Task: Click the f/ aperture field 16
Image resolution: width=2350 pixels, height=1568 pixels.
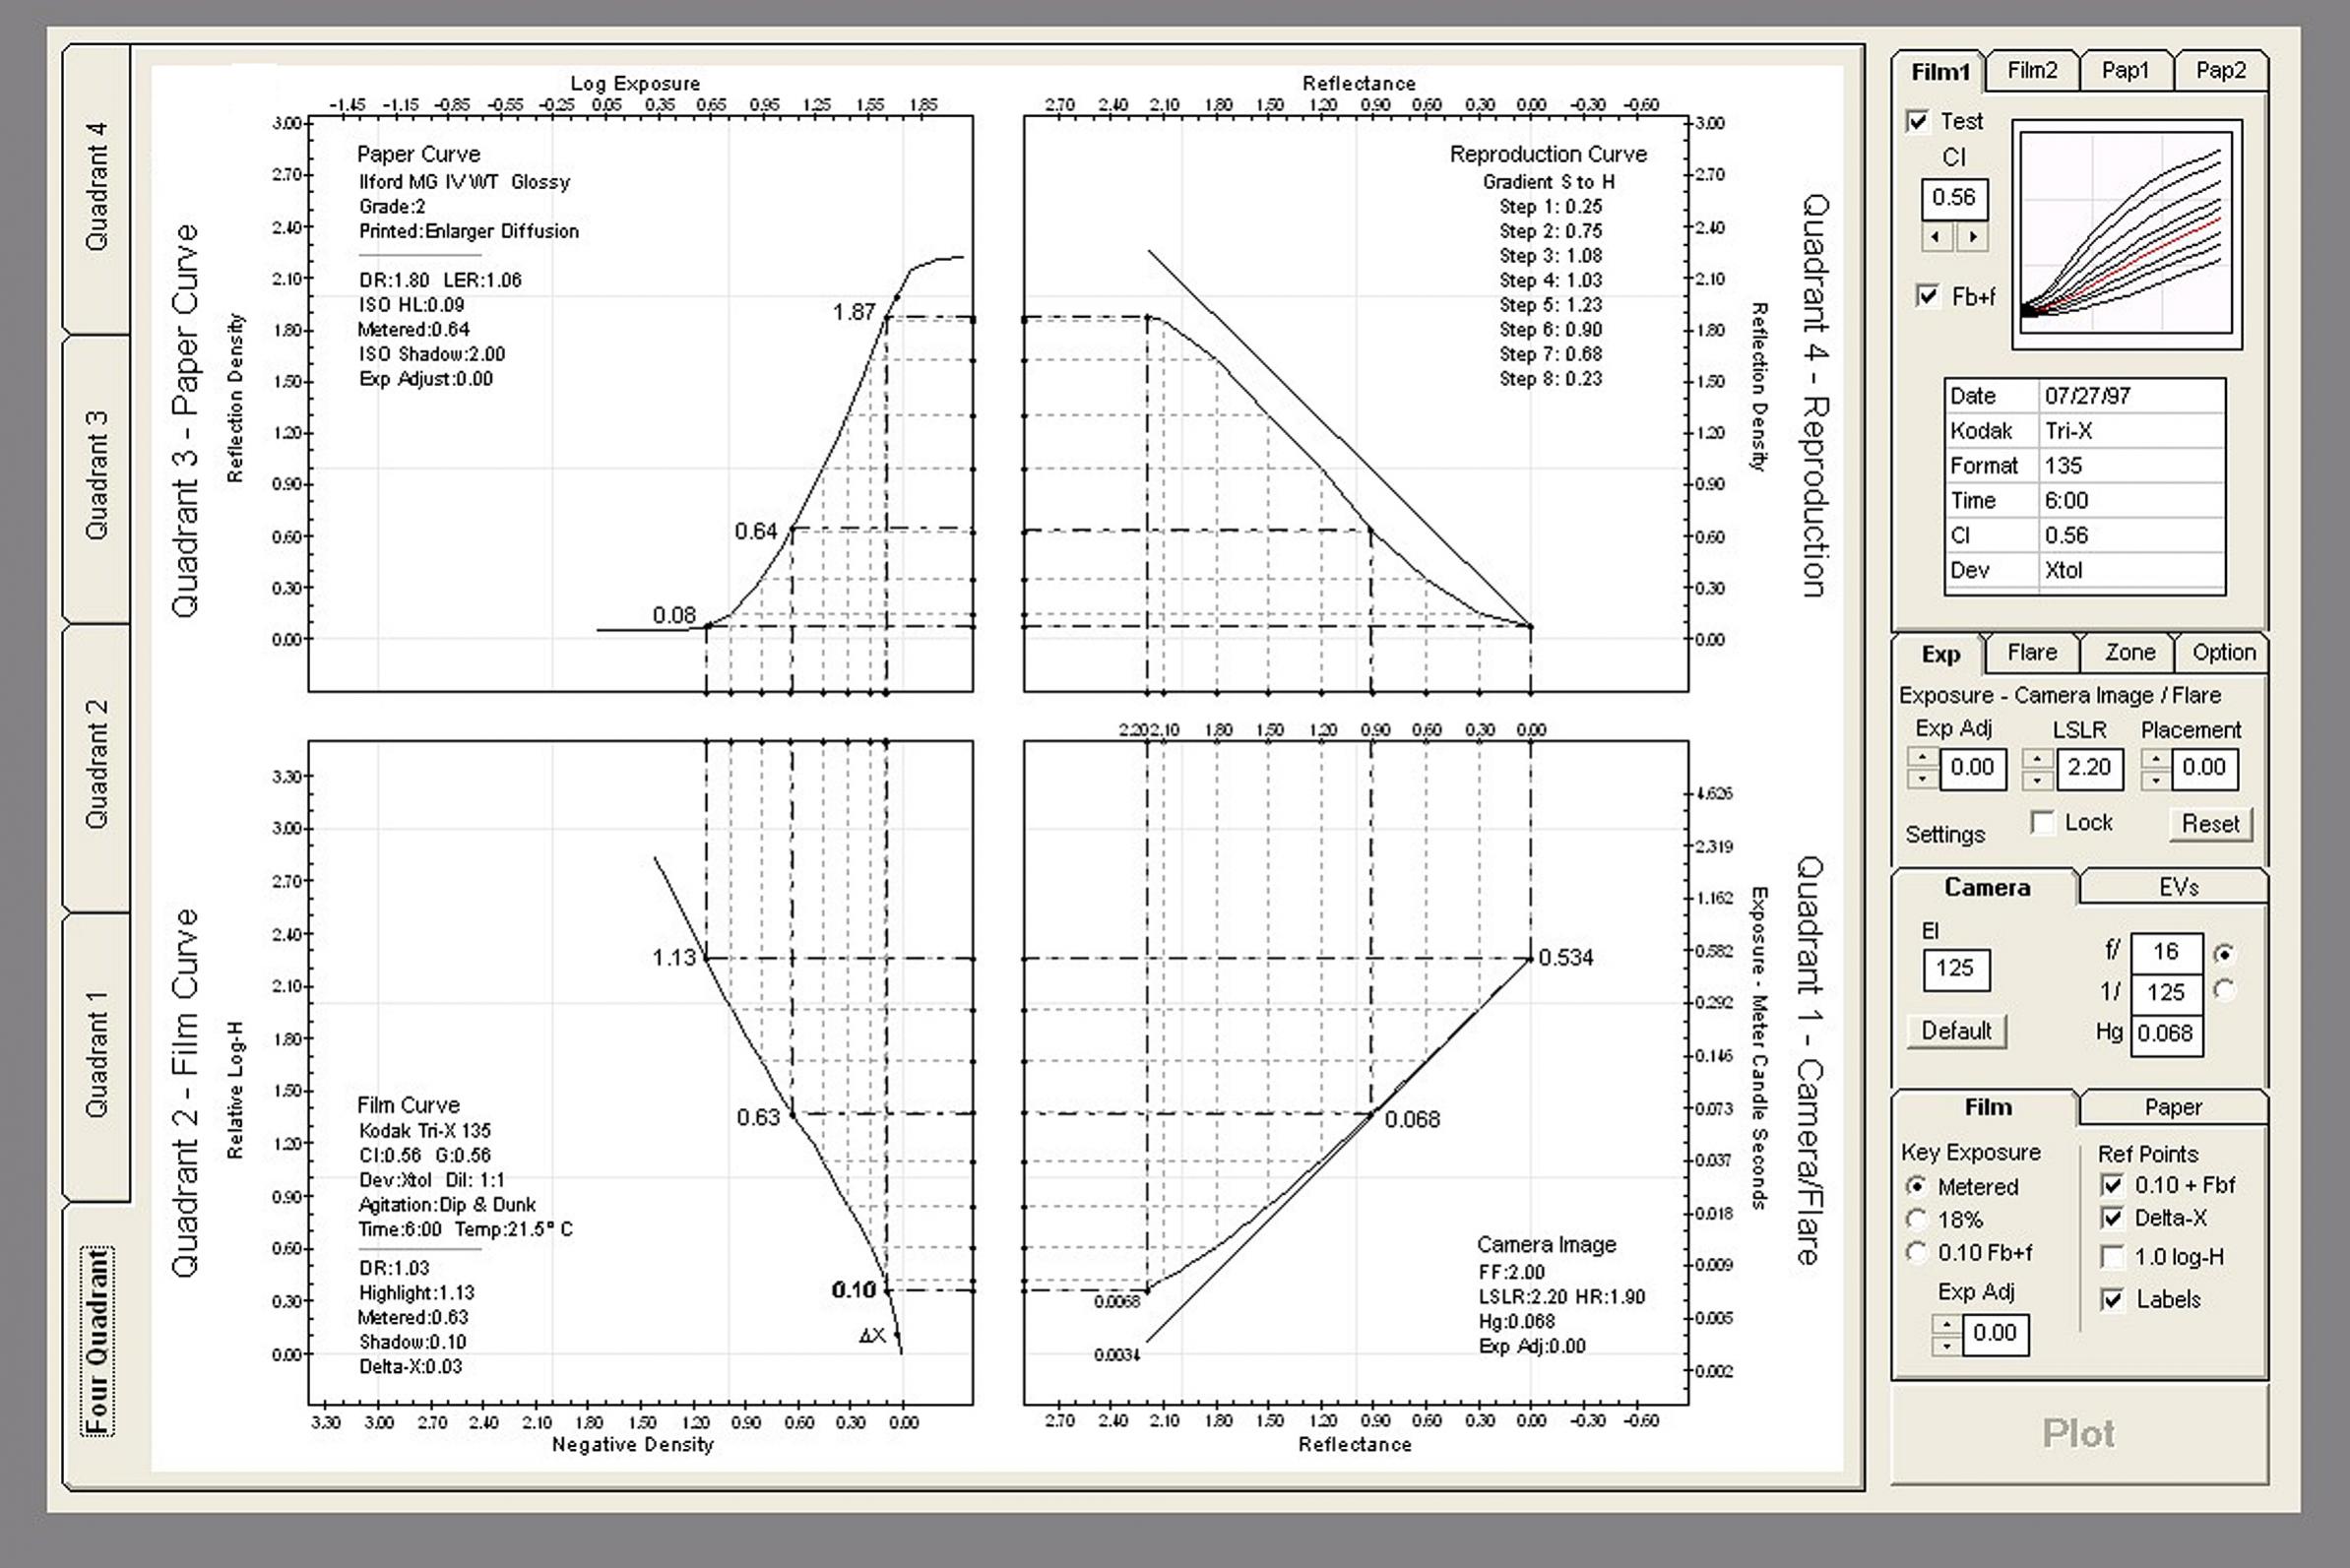Action: coord(2166,952)
